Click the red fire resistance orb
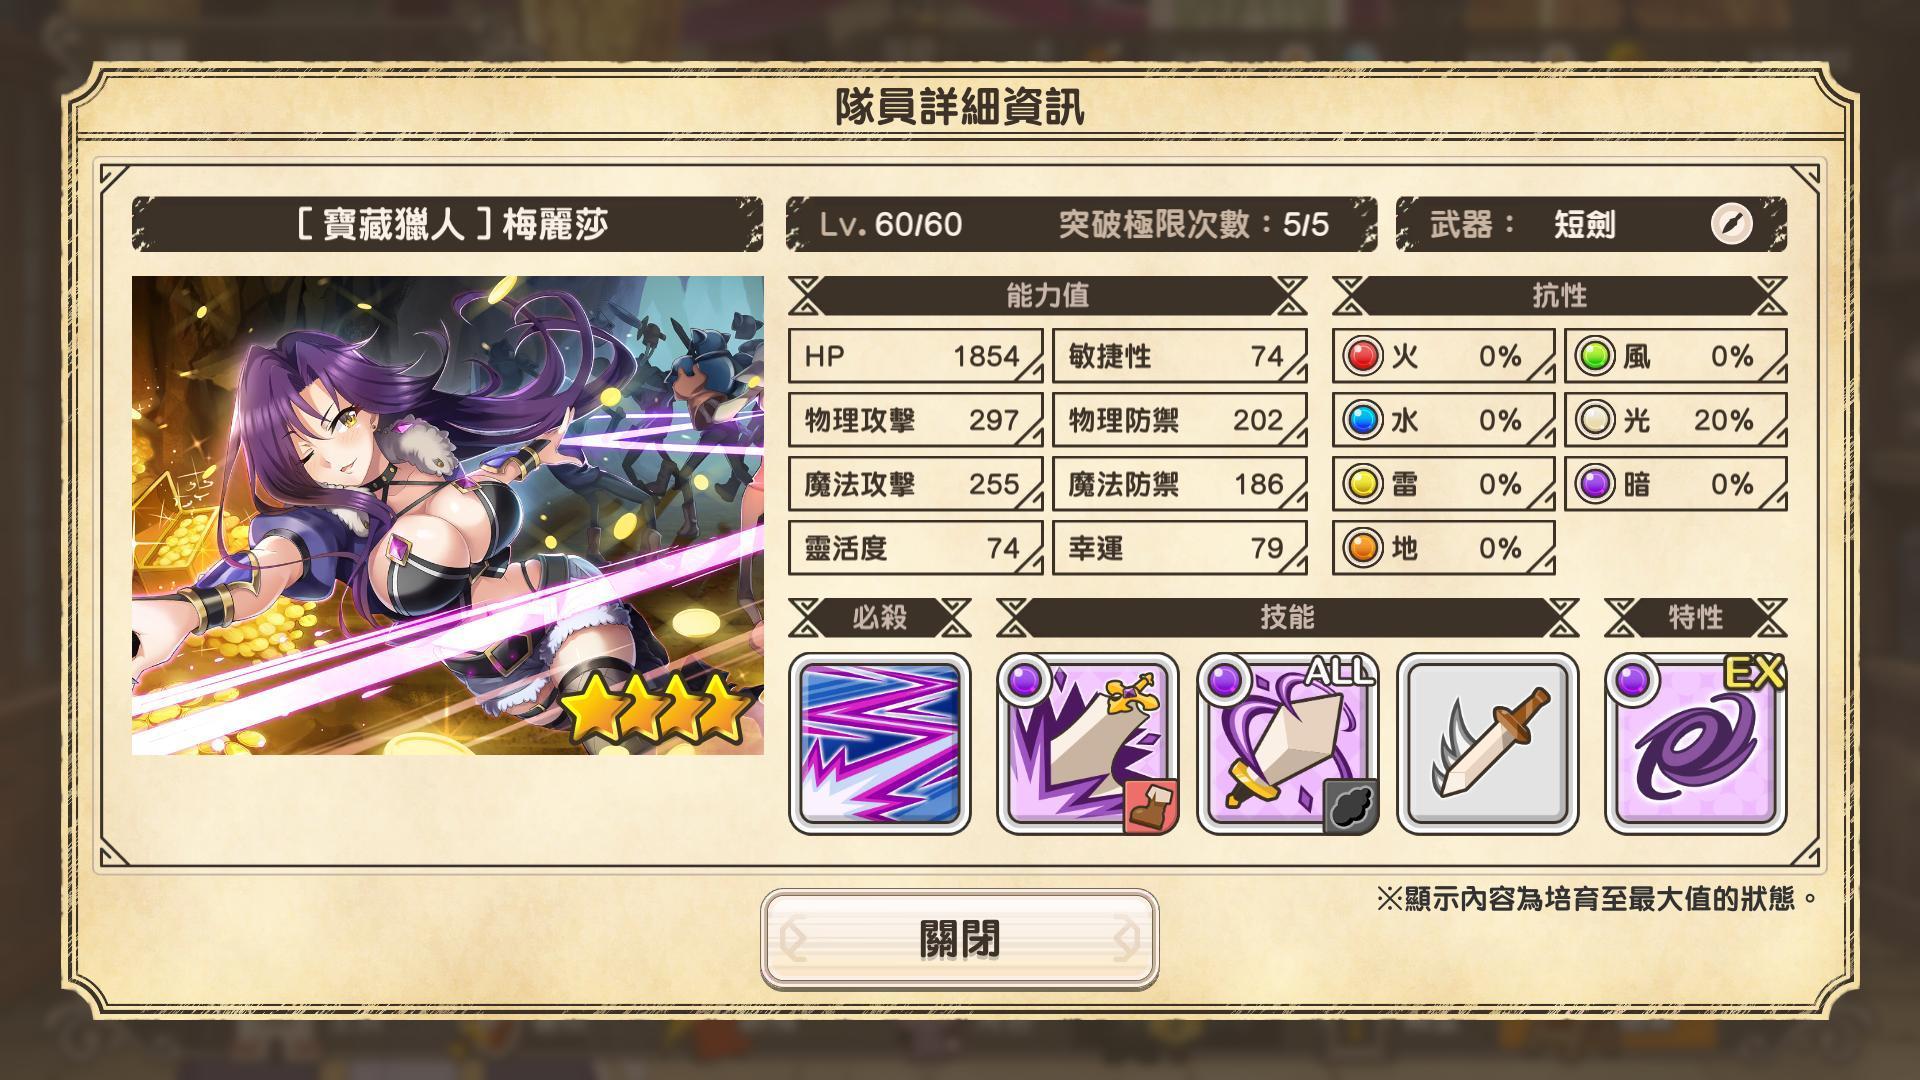 click(x=1362, y=356)
